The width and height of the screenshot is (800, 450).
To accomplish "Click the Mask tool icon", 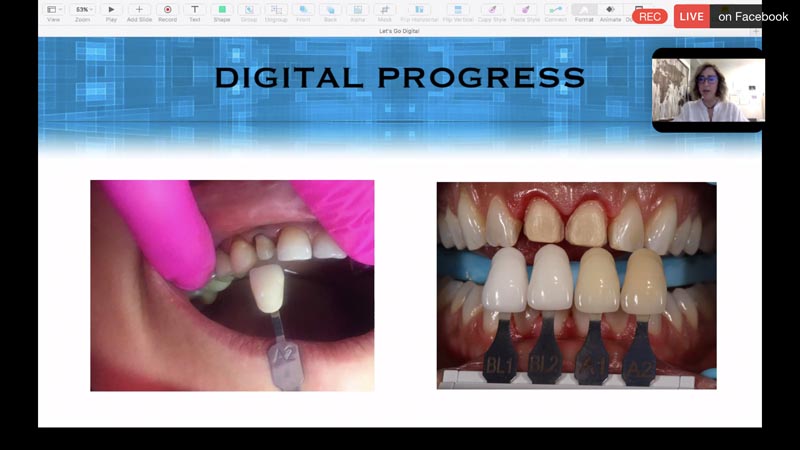I will click(384, 10).
